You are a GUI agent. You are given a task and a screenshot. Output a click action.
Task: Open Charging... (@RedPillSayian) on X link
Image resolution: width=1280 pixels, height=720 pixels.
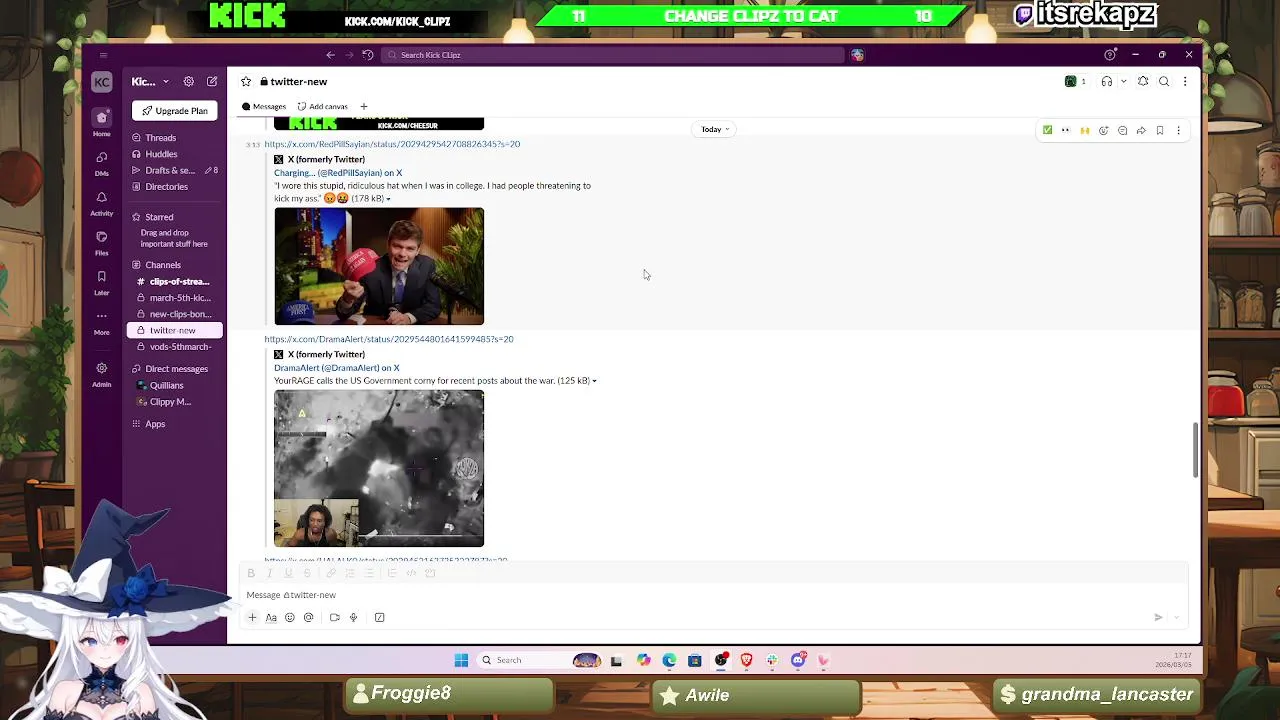pos(338,173)
